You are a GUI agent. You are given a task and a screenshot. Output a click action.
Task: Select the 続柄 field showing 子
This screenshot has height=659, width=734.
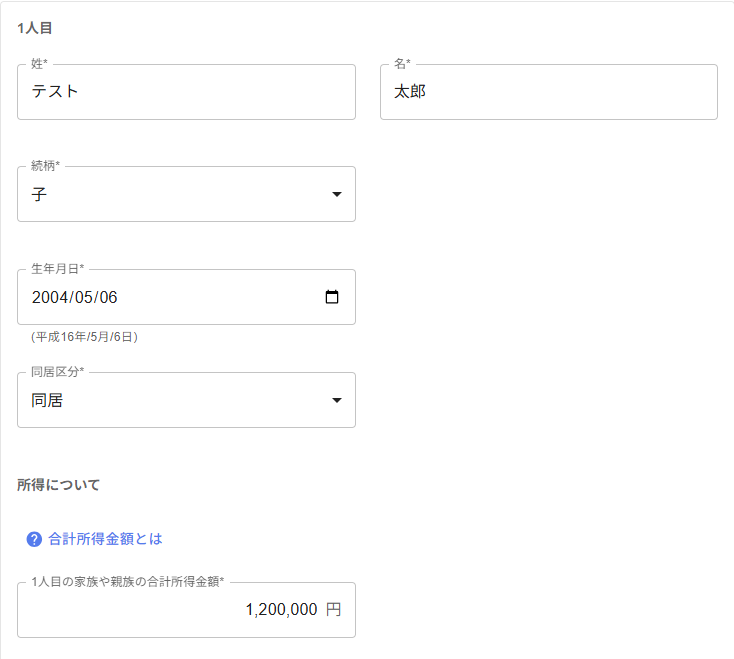(170, 194)
